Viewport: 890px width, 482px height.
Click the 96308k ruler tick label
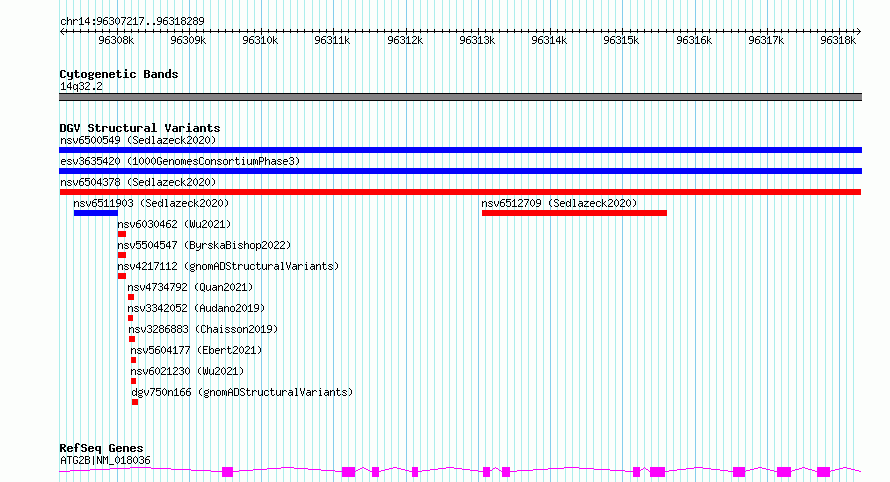coord(116,40)
